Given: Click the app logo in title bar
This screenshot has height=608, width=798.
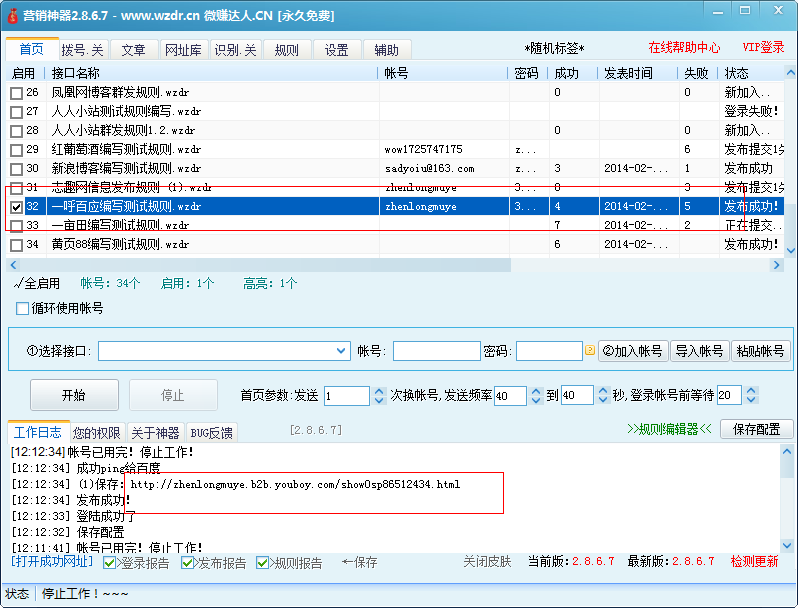Looking at the screenshot, I should pos(13,15).
